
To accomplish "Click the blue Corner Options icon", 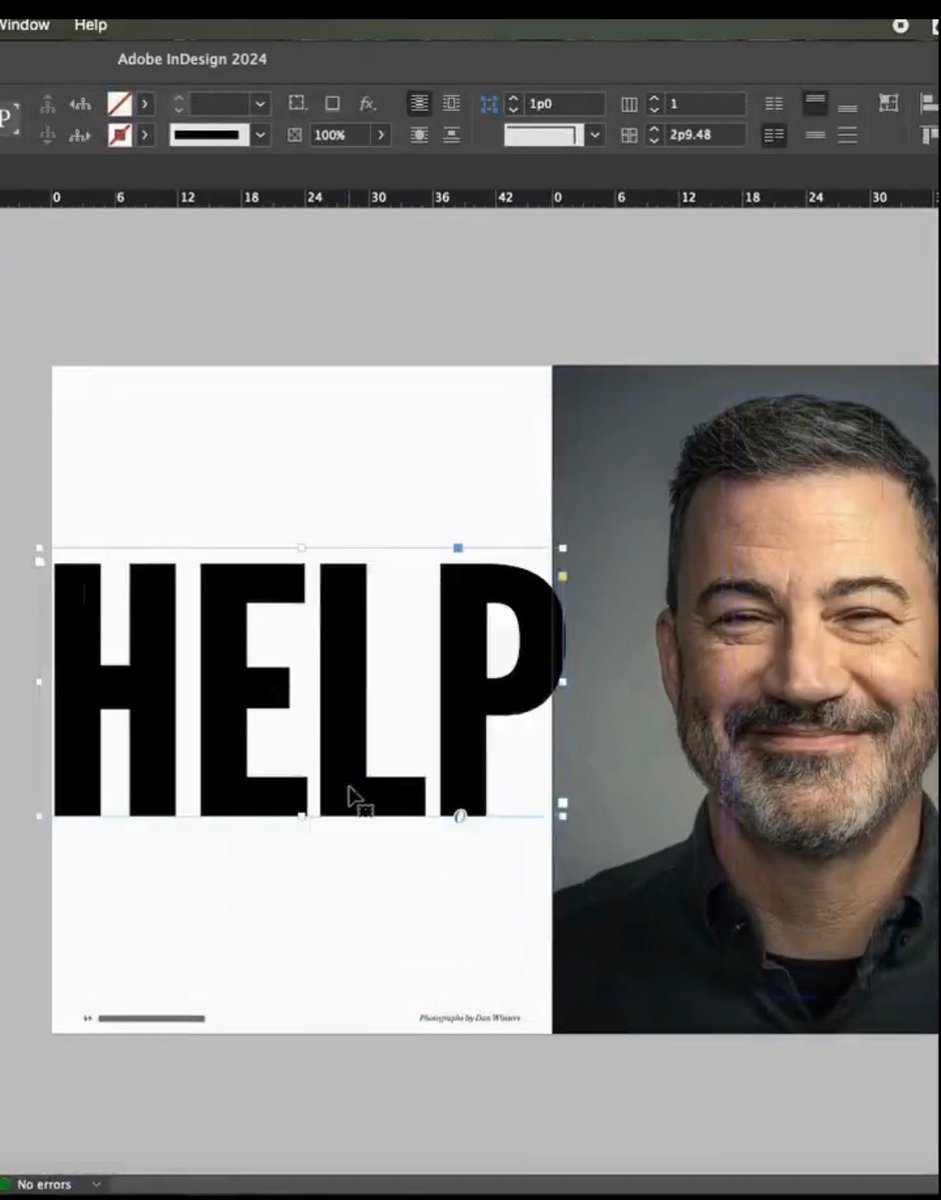I will click(x=489, y=104).
